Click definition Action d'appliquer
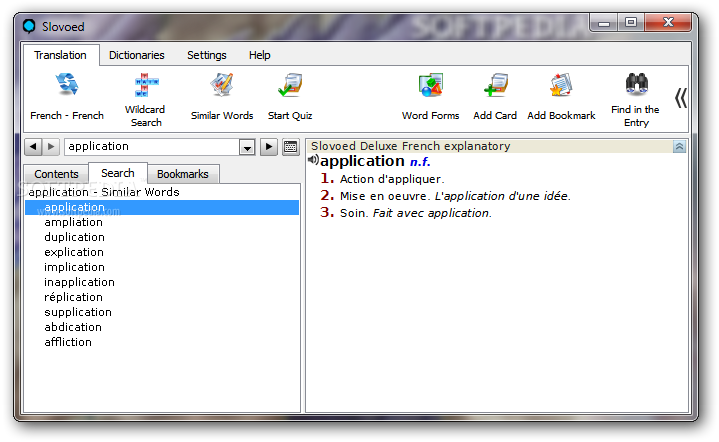The height and width of the screenshot is (442, 719). click(x=392, y=179)
